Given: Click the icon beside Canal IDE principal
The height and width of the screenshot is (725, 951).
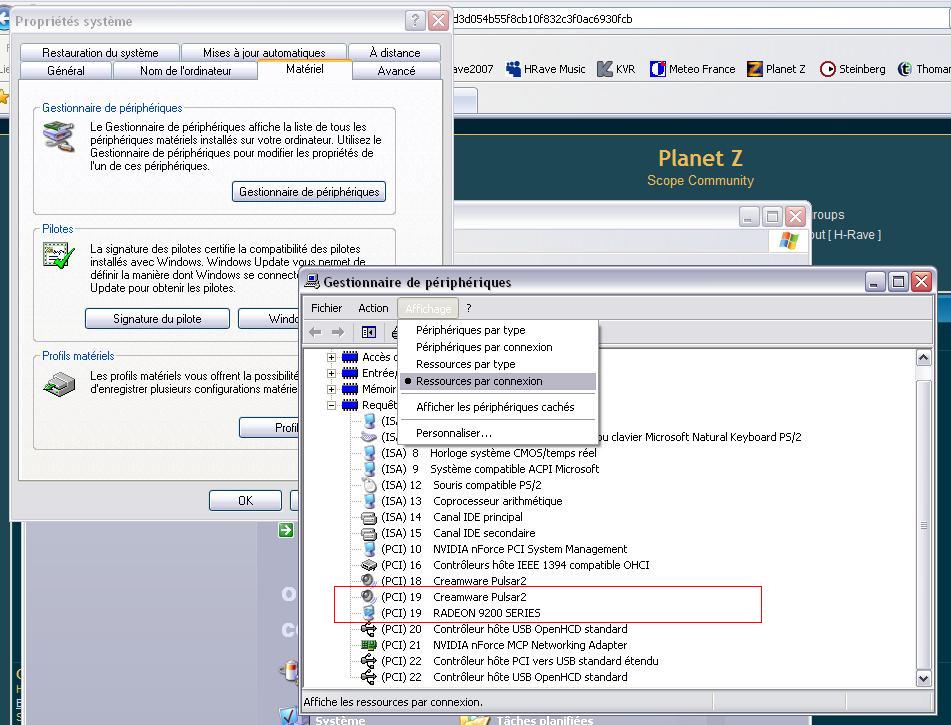Looking at the screenshot, I should click(x=369, y=518).
